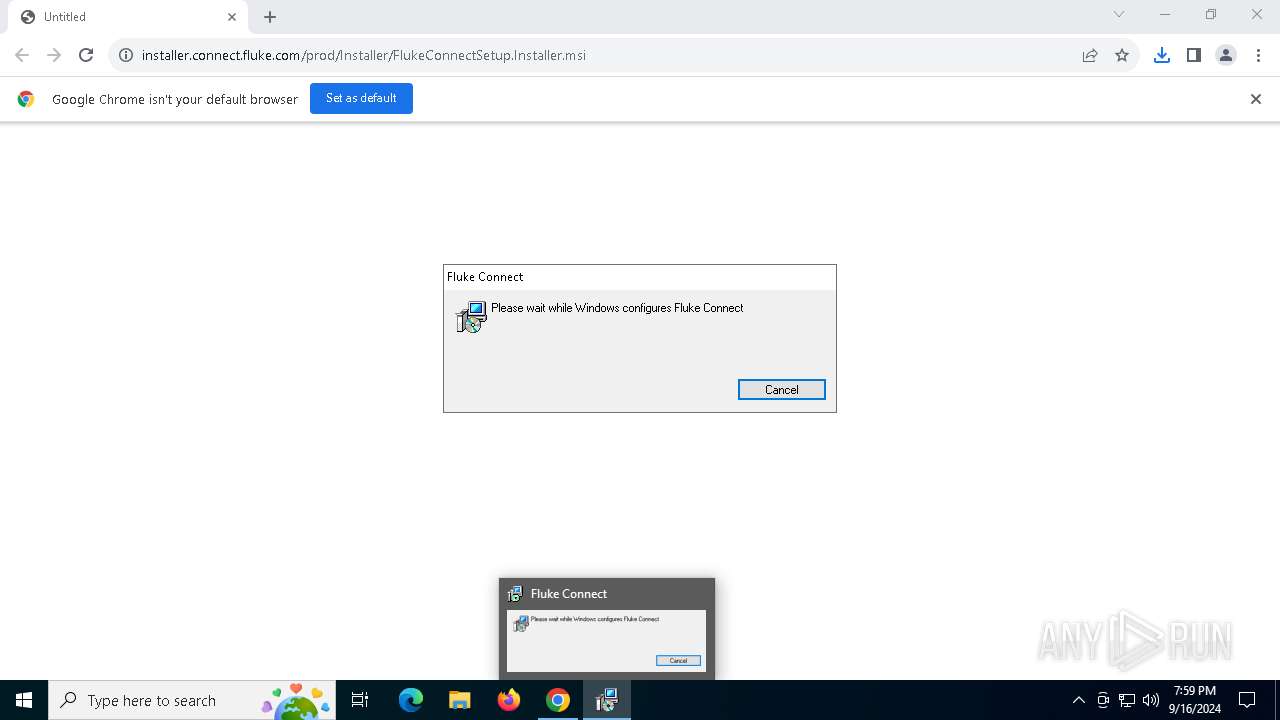Click the Fluke Connect installer icon in the taskbar
The width and height of the screenshot is (1280, 720).
click(606, 700)
